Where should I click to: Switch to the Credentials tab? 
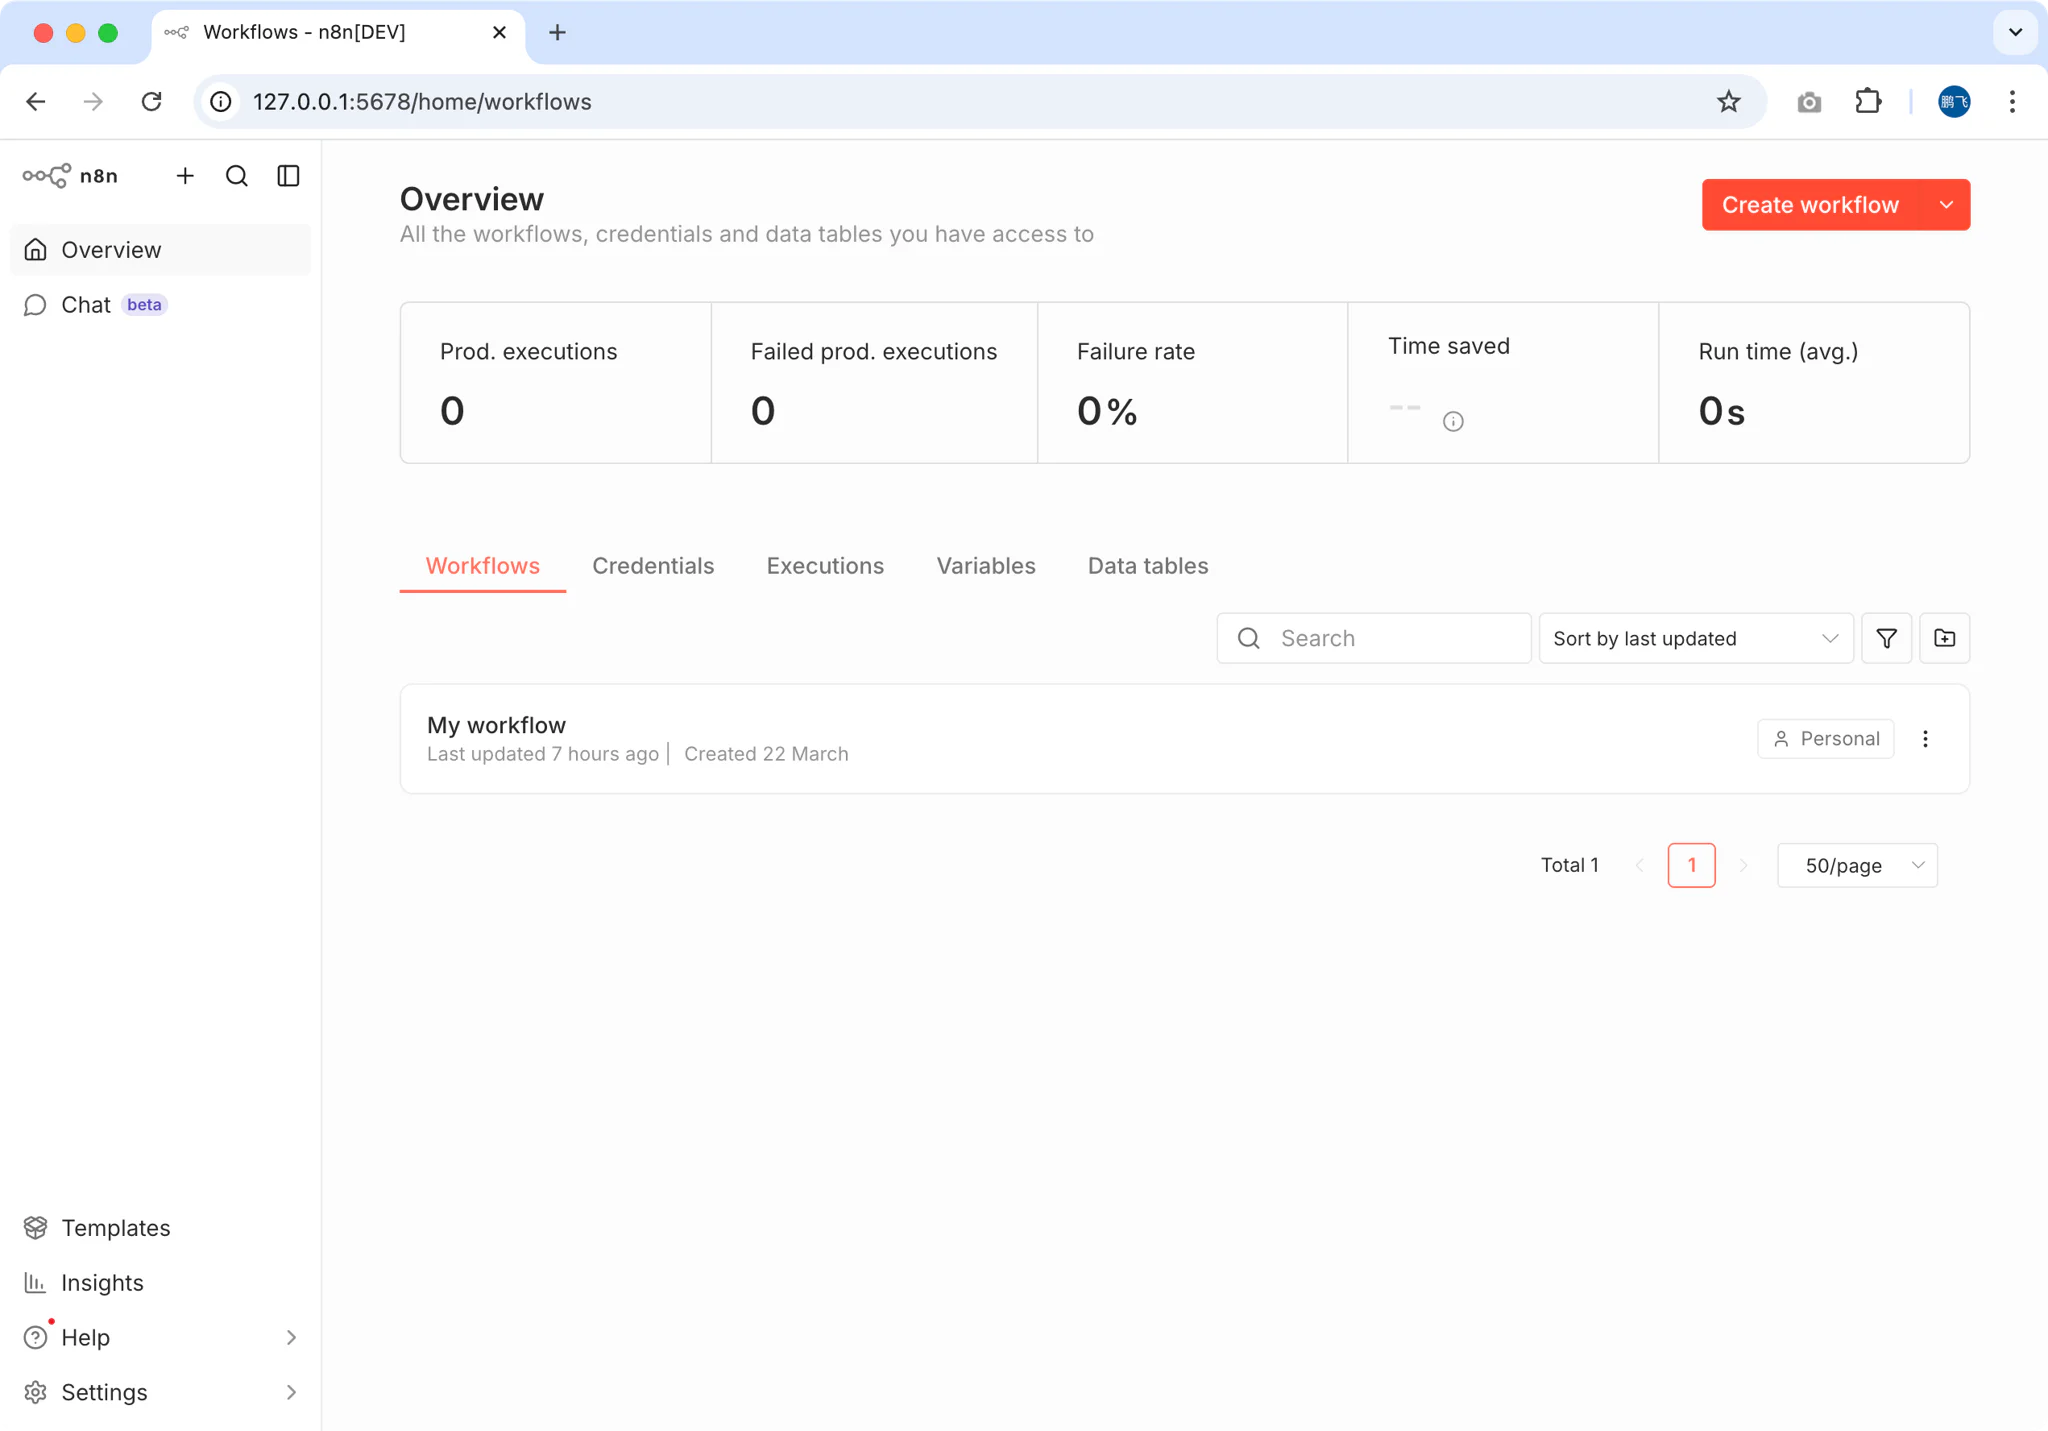652,565
